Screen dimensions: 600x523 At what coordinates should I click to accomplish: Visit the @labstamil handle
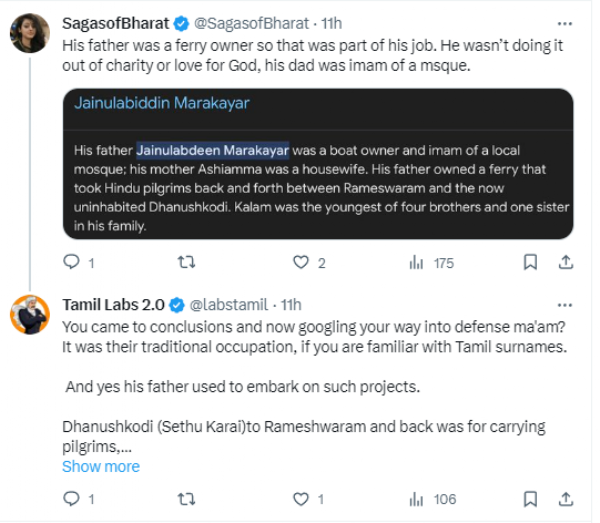tap(232, 304)
